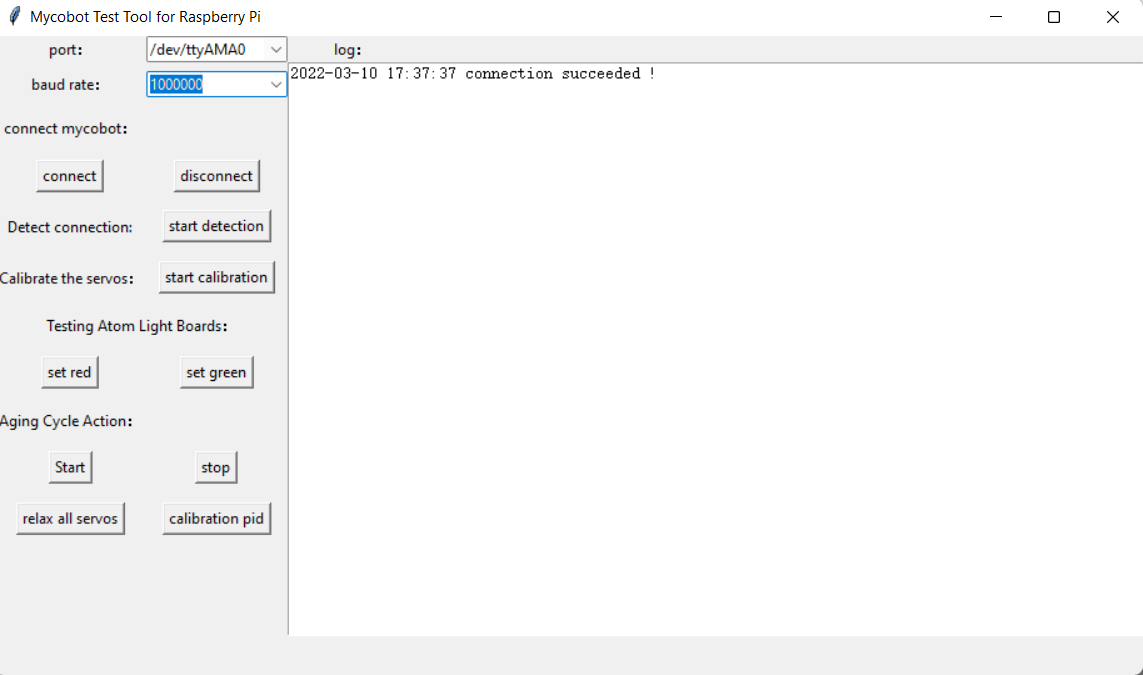This screenshot has height=675, width=1143.
Task: Maximize the Mycobot Test Tool window
Action: pyautogui.click(x=1054, y=17)
